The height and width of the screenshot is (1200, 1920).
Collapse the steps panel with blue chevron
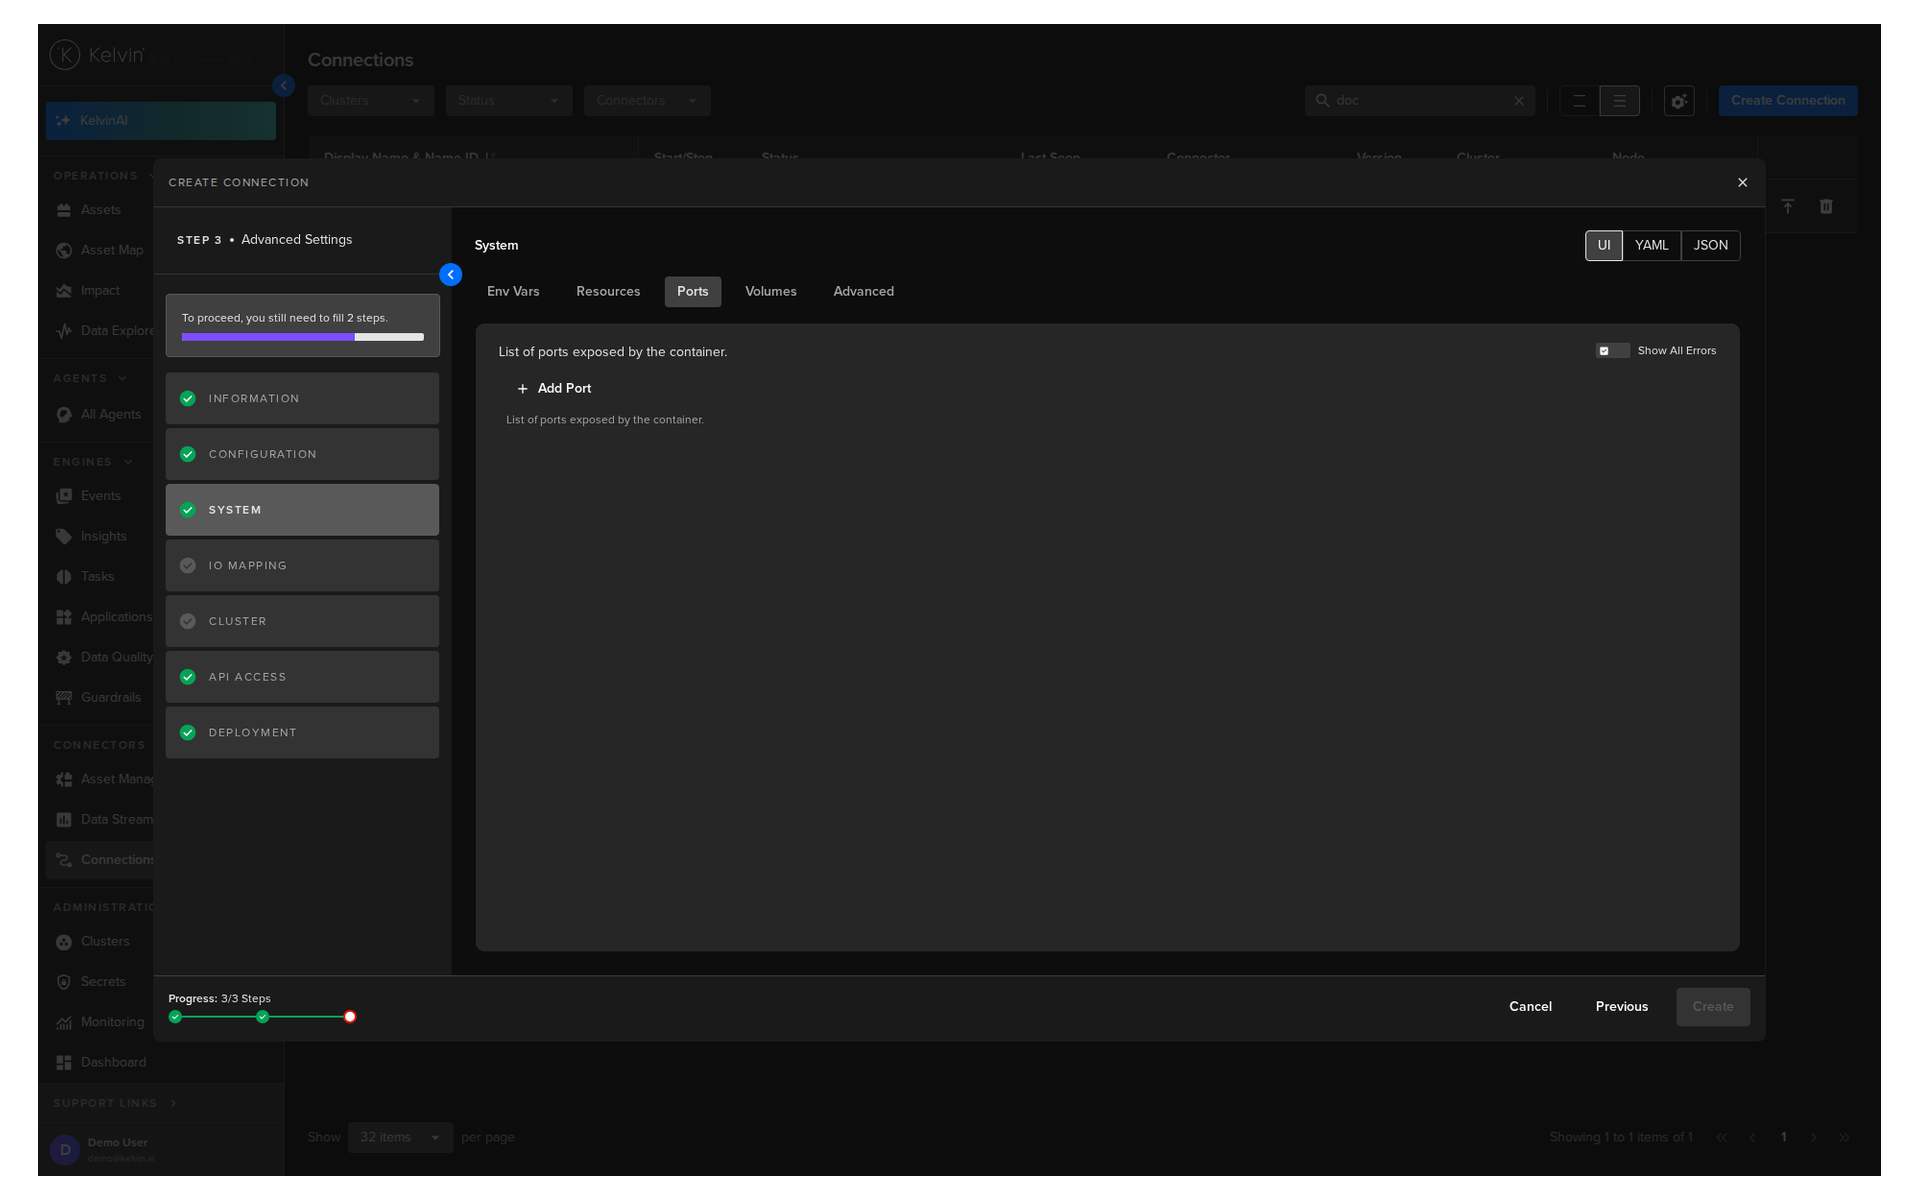point(451,274)
